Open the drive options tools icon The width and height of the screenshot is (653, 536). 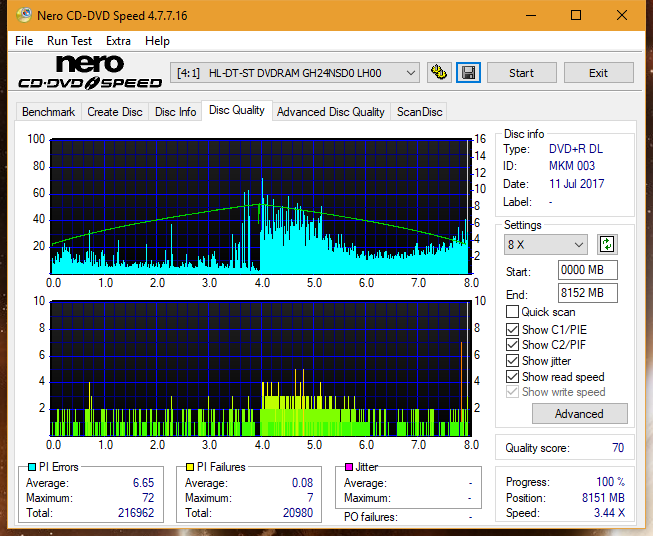[439, 73]
